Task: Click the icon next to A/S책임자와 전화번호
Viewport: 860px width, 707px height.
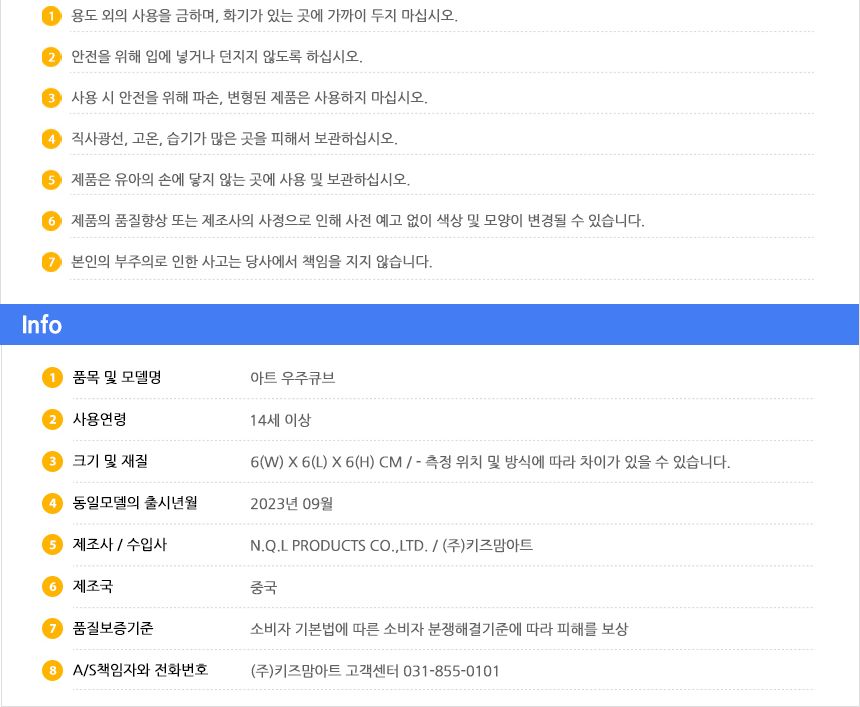Action: click(51, 671)
